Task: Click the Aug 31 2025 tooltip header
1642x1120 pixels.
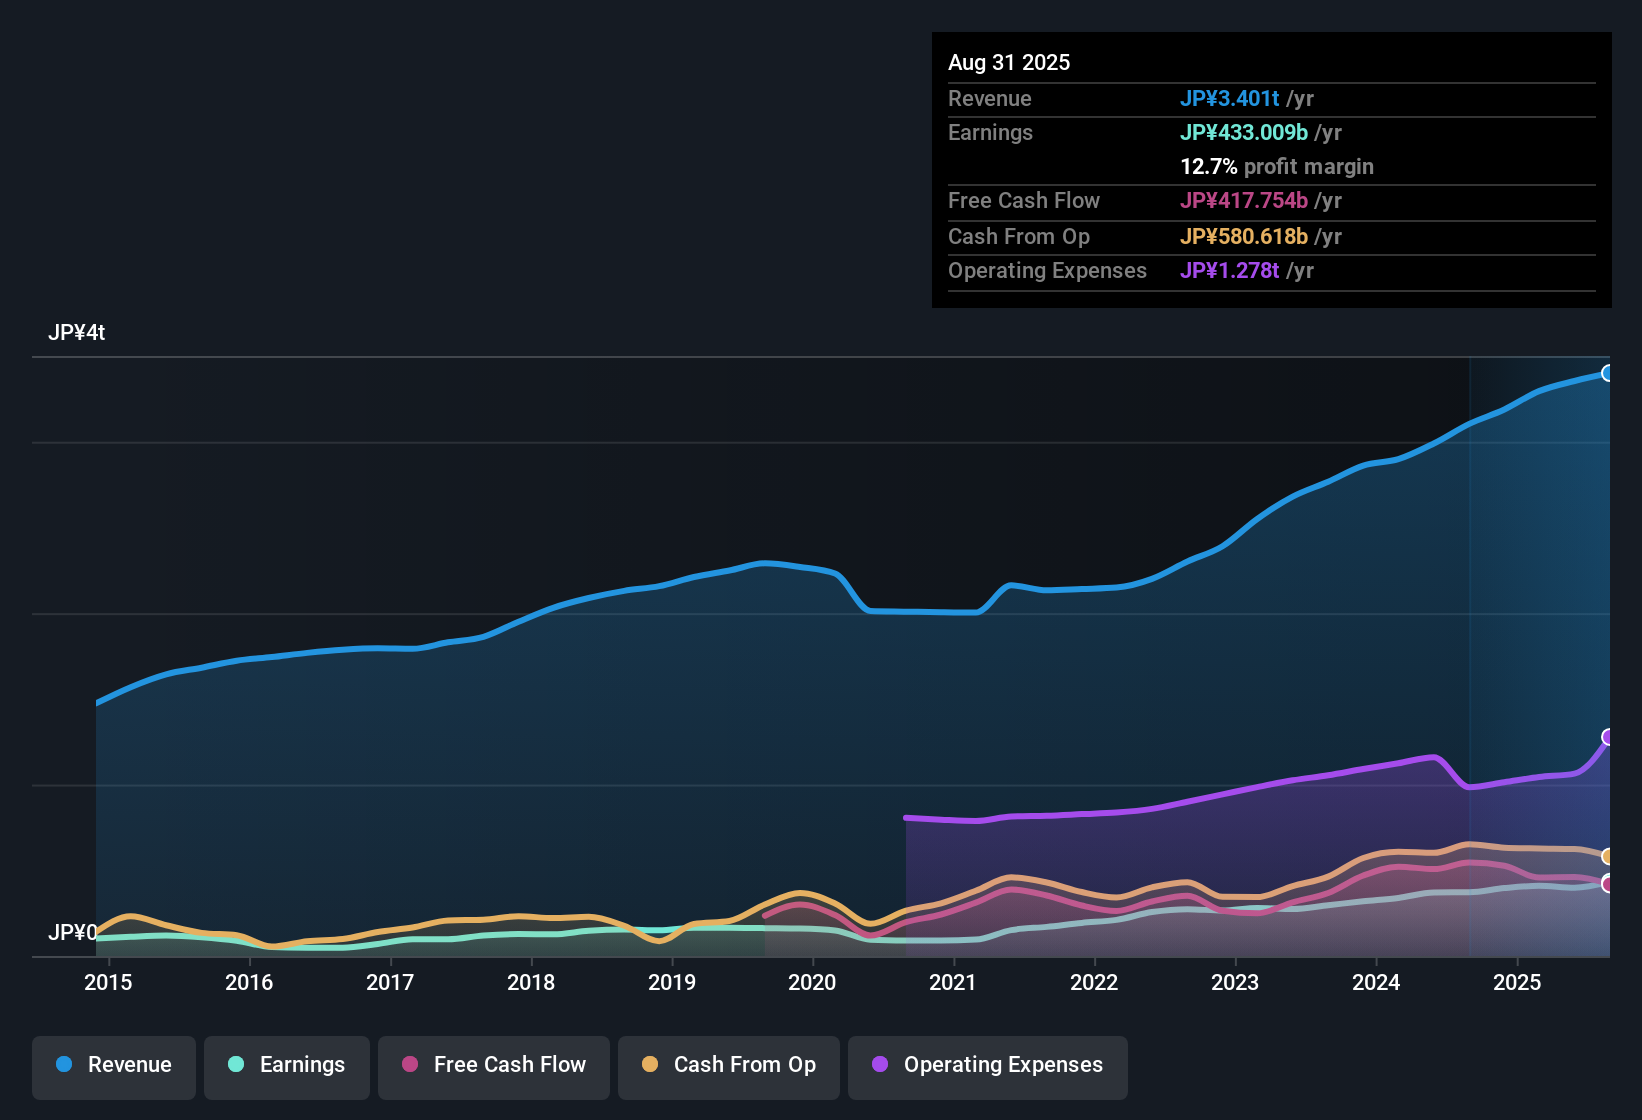Action: [1009, 62]
